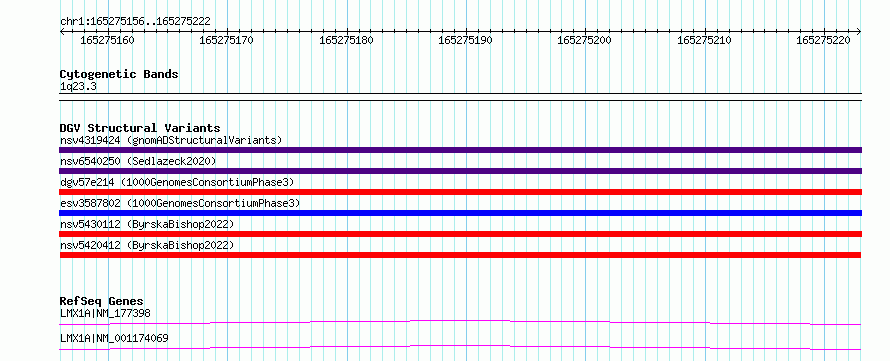Open the Cytogenetic Bands track title

pyautogui.click(x=119, y=74)
